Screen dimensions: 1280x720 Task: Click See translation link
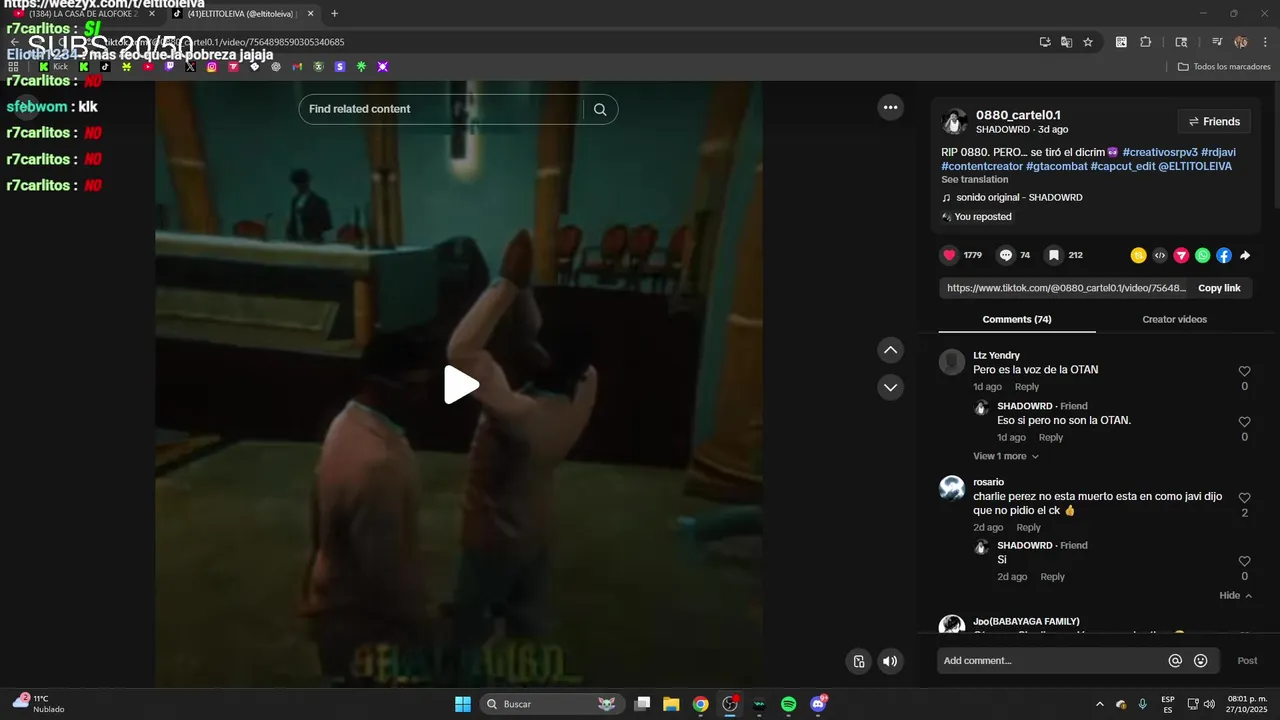coord(975,180)
